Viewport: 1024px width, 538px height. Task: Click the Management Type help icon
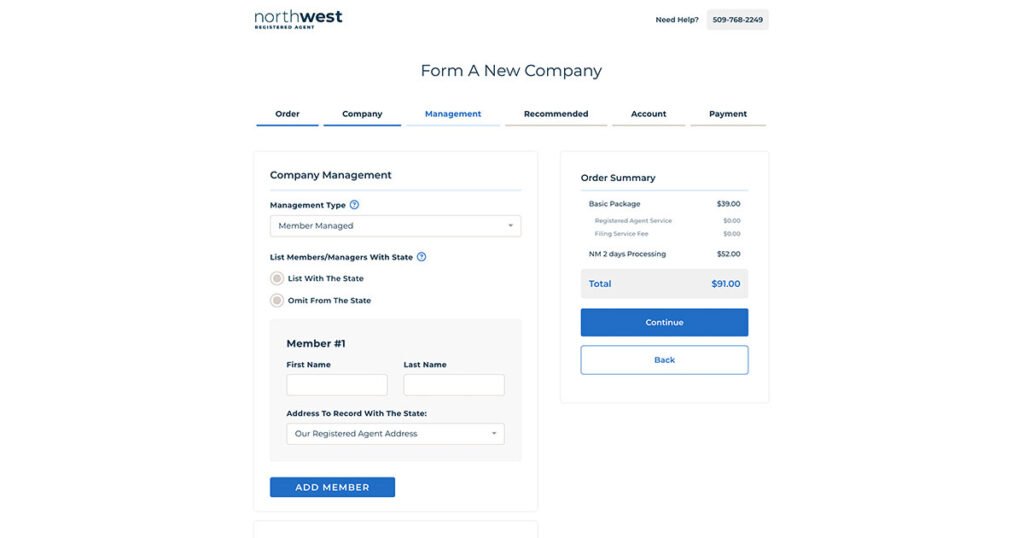point(354,205)
